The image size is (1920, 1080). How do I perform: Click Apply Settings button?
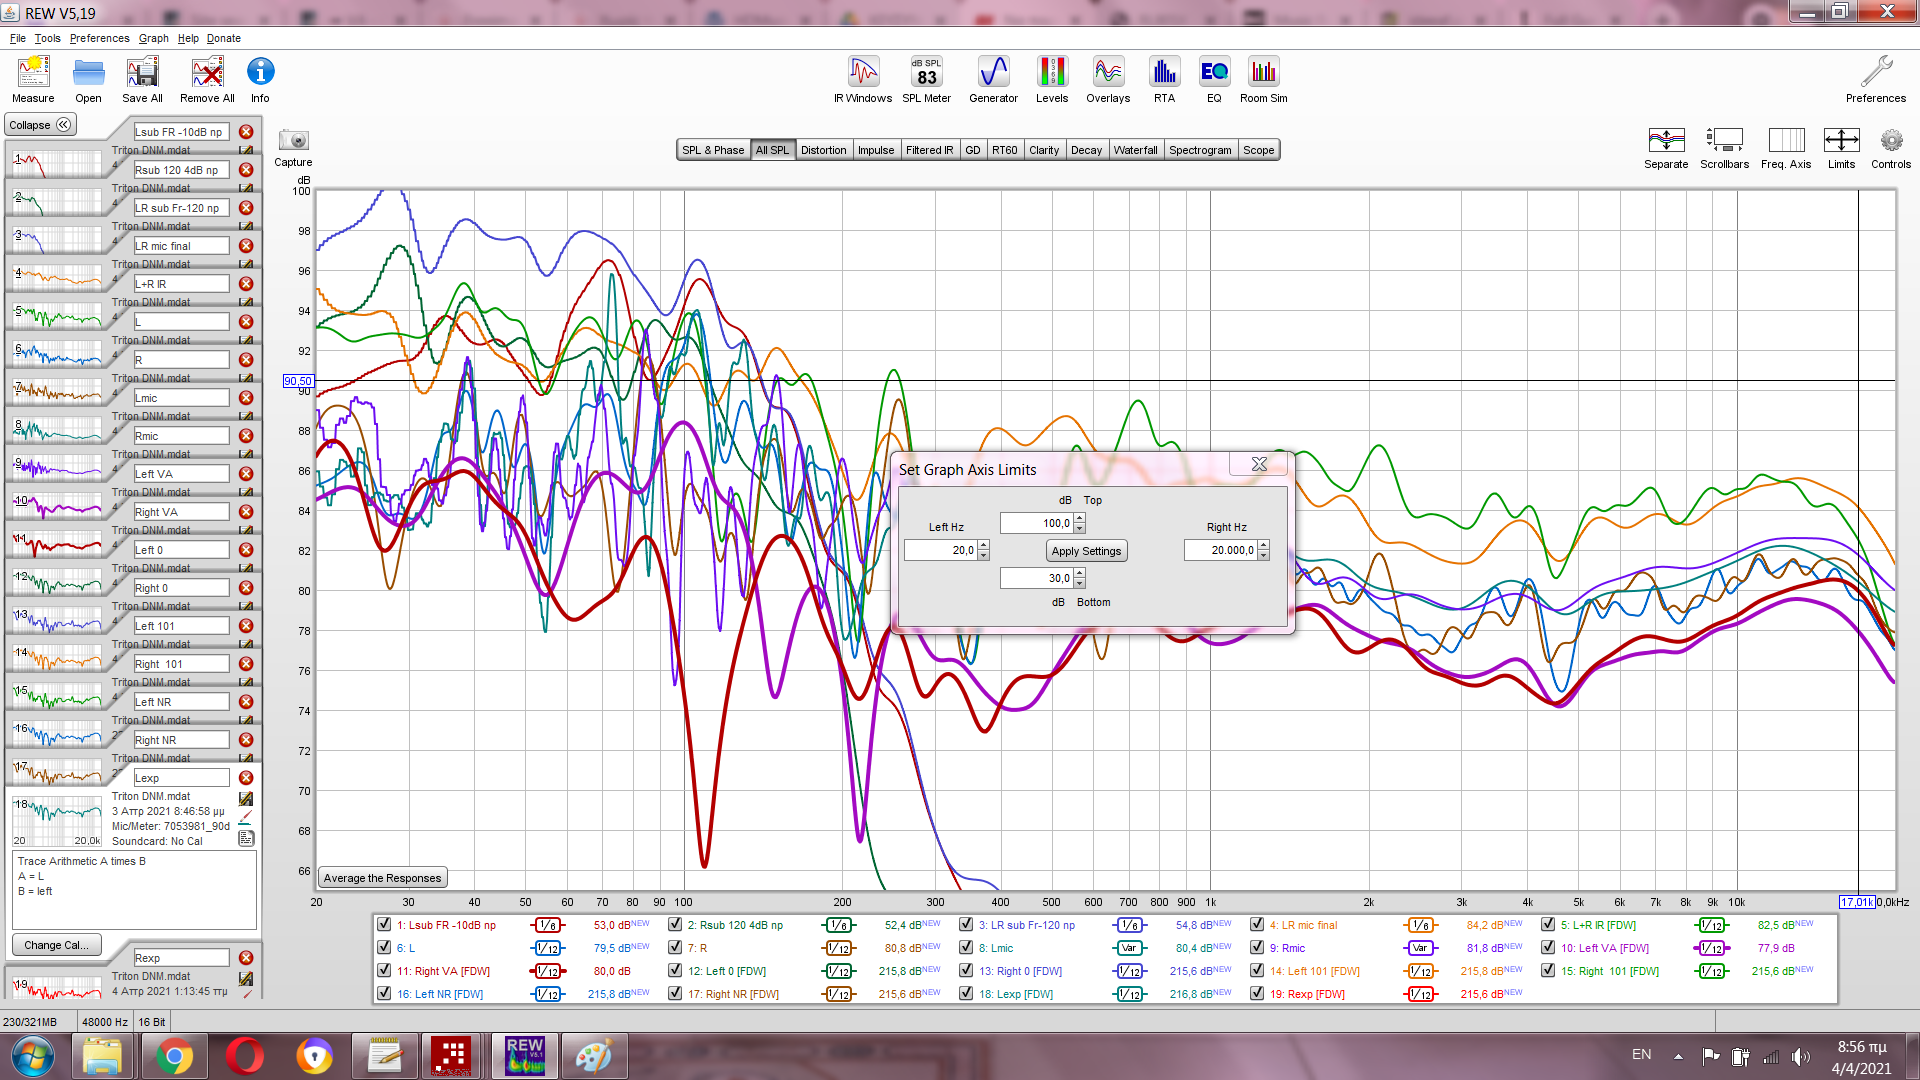[1086, 551]
